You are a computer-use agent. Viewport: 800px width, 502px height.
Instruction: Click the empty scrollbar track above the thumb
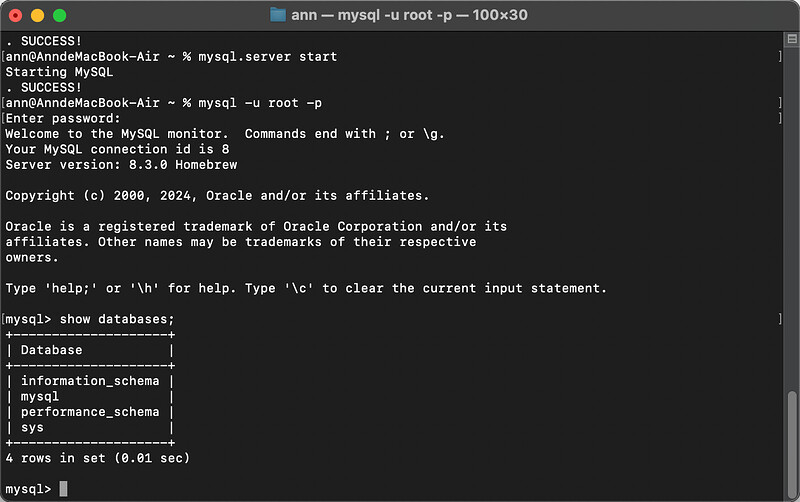tap(792, 219)
